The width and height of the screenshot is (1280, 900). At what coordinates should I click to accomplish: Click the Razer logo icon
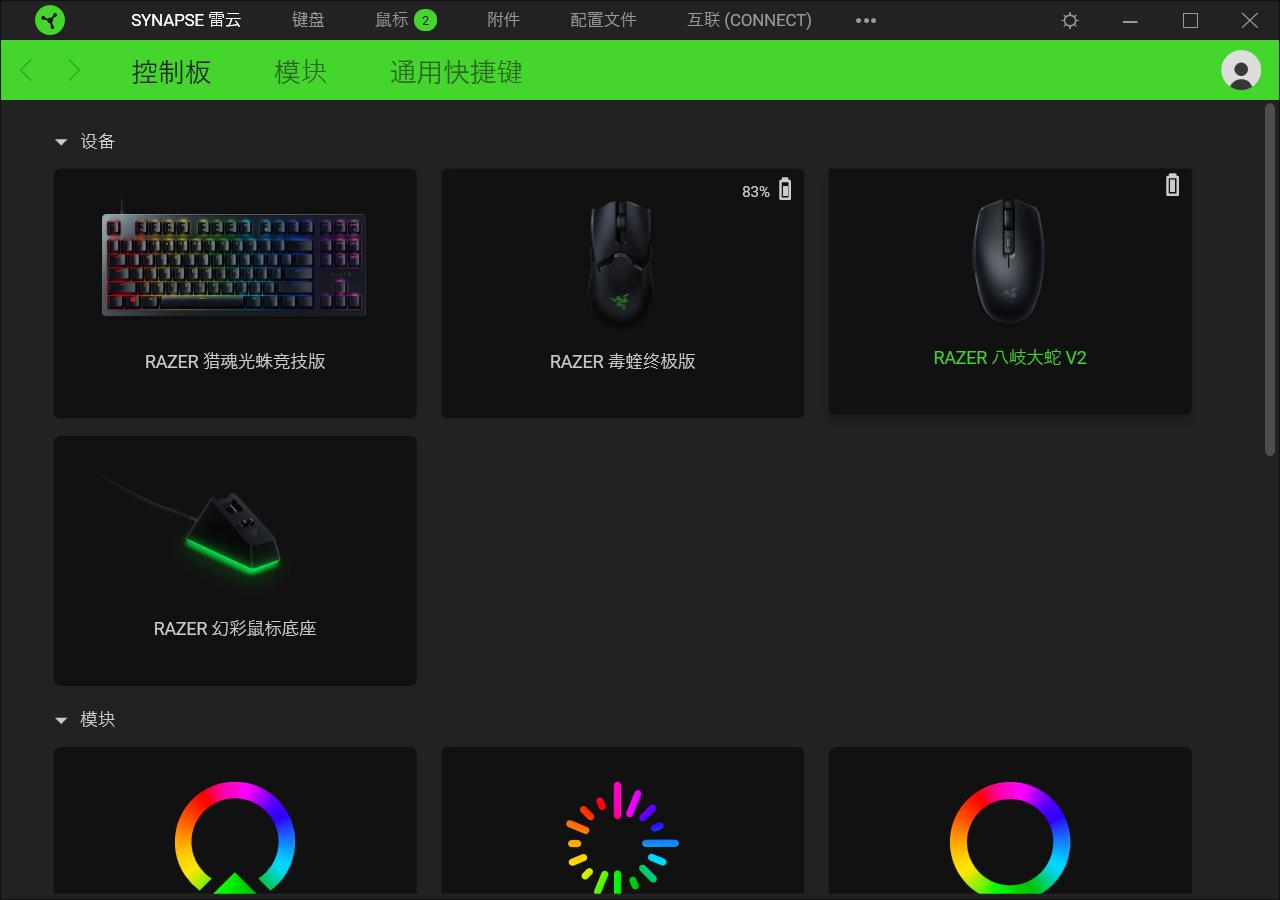49,20
